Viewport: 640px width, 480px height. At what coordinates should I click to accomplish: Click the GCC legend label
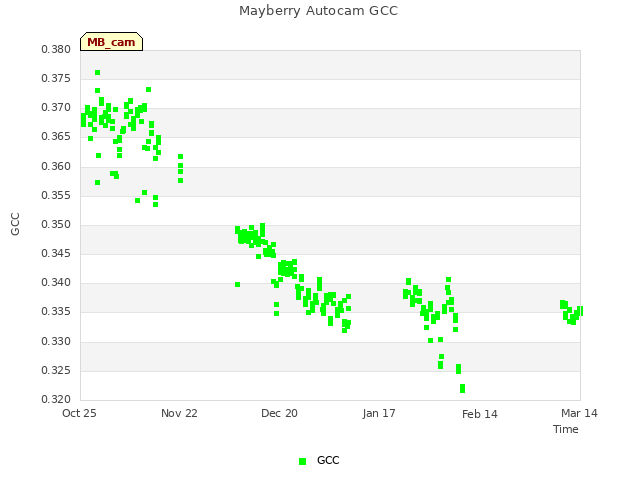click(x=328, y=460)
